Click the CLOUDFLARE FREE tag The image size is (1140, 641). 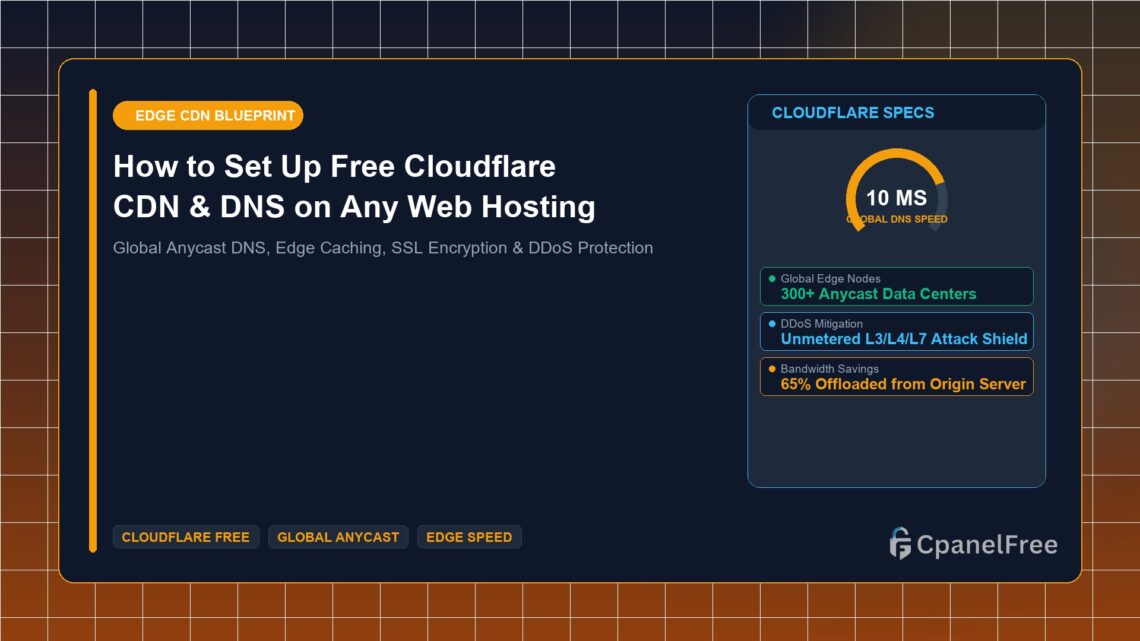(185, 537)
